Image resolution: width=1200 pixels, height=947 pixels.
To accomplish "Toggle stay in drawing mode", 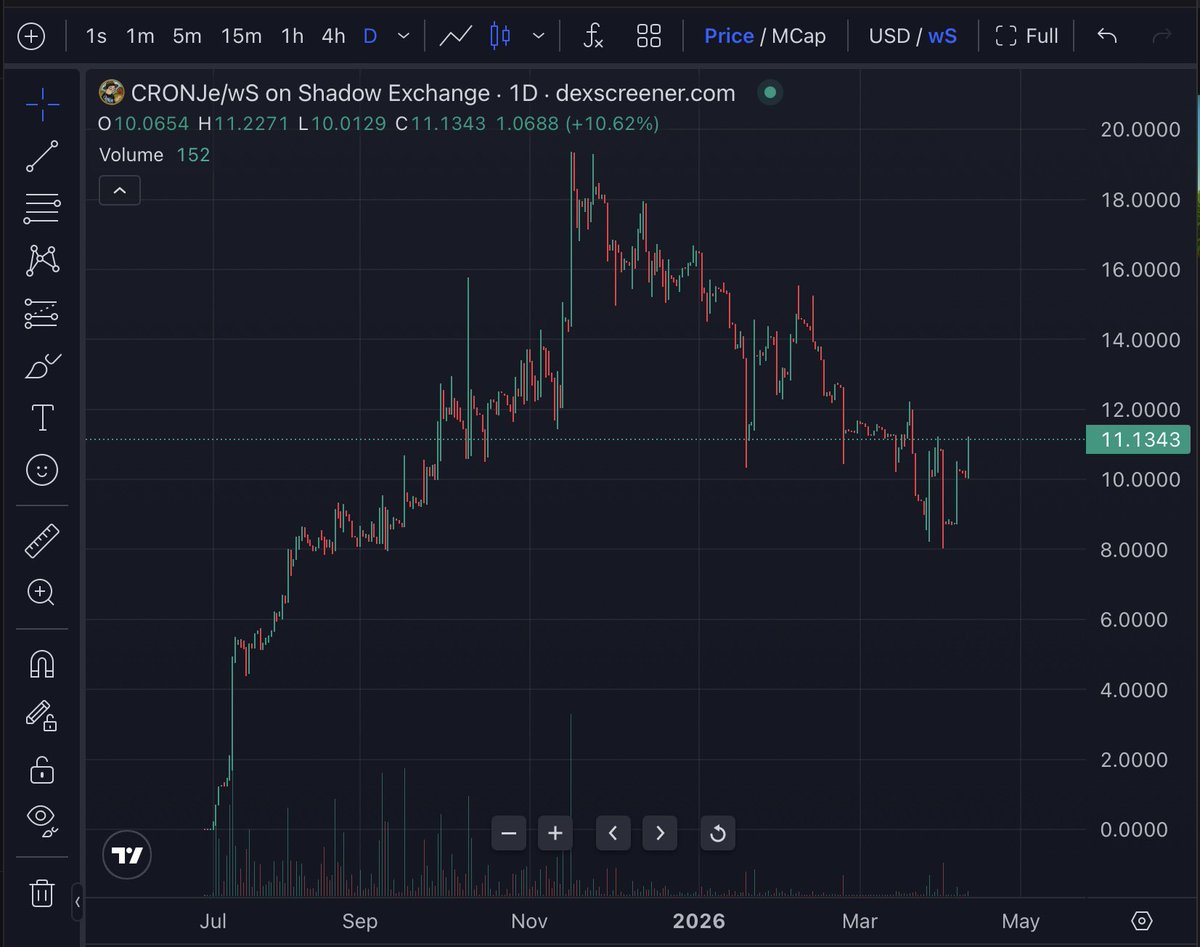I will tap(41, 716).
